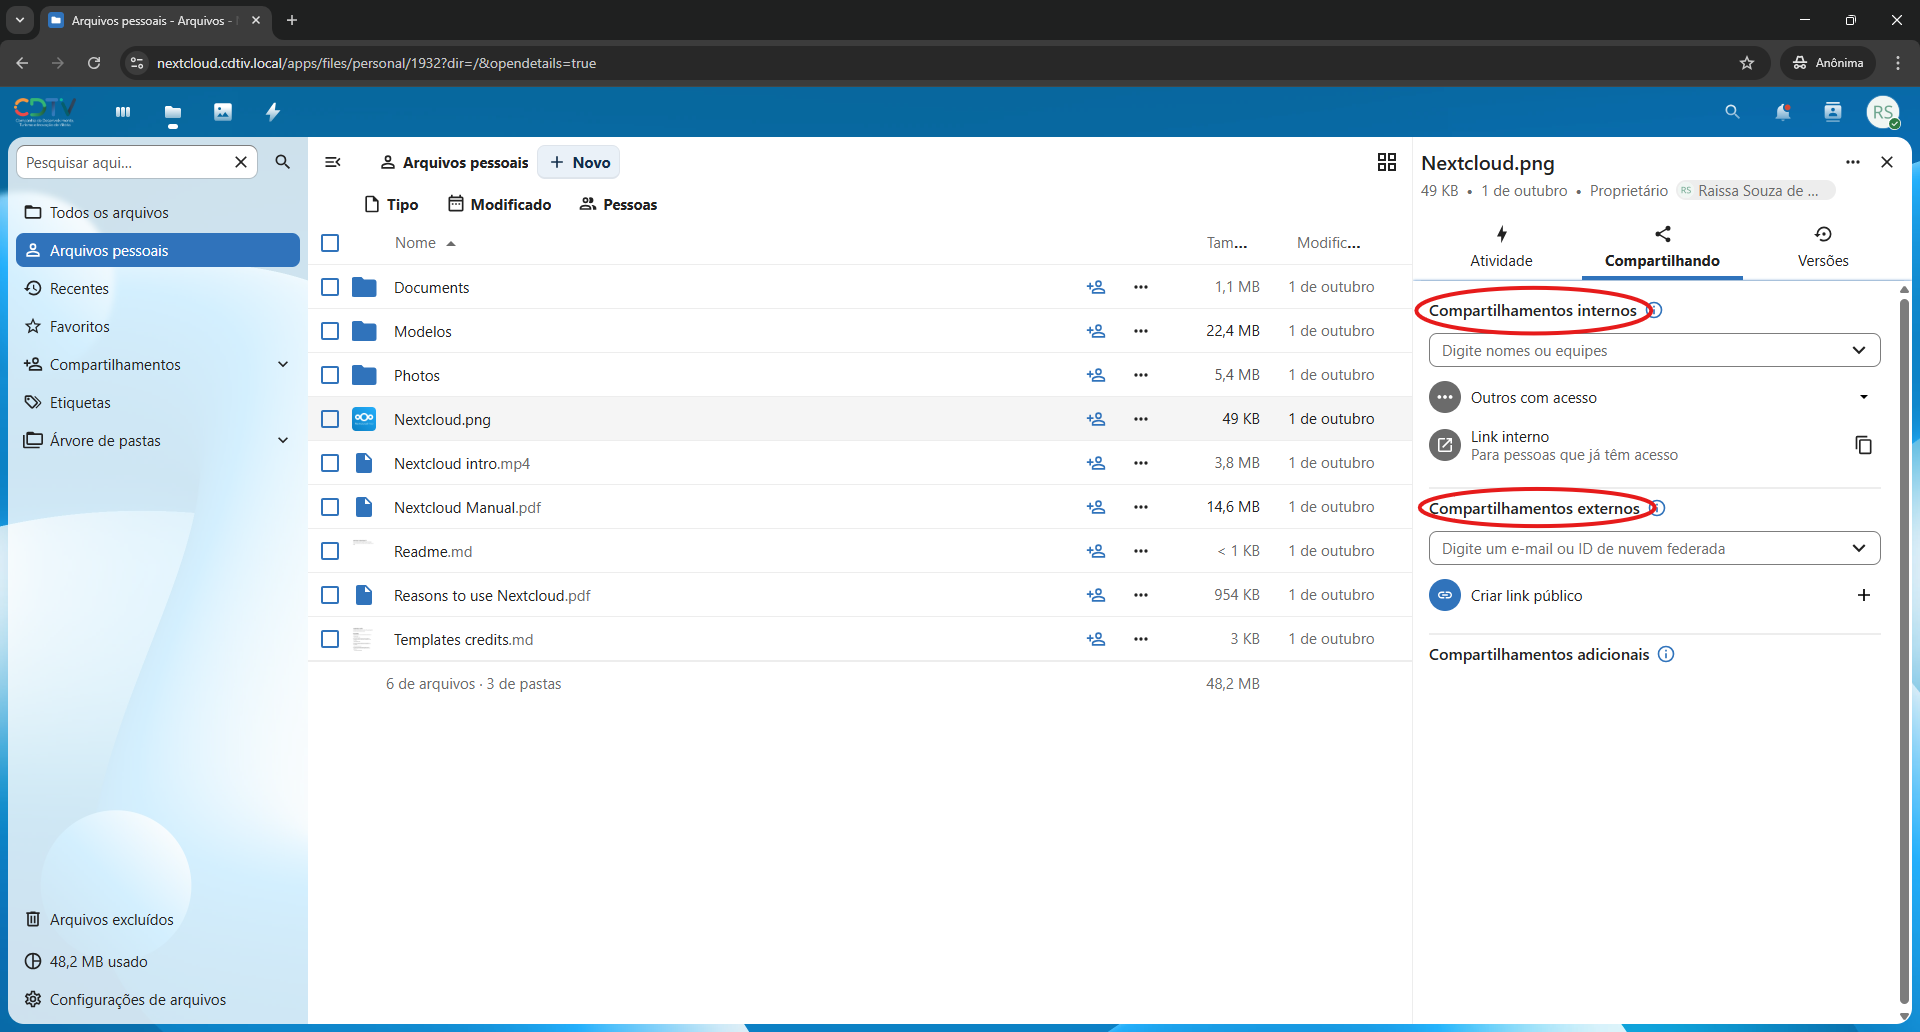This screenshot has width=1920, height=1032.
Task: Open the external share email dropdown
Action: click(1858, 548)
